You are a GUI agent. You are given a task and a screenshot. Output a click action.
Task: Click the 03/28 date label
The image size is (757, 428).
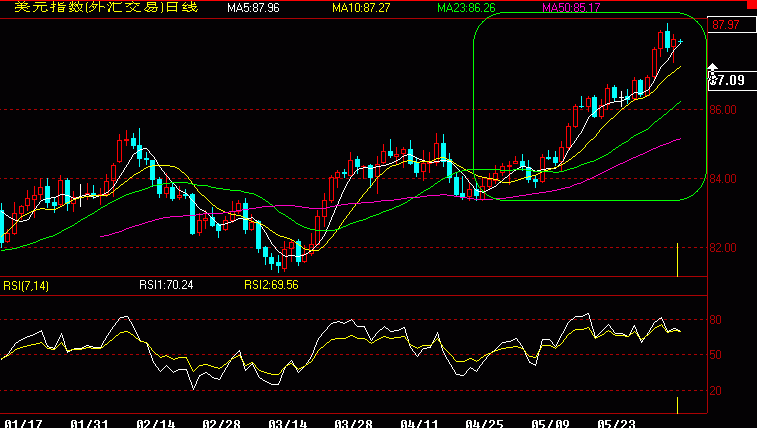coord(353,424)
